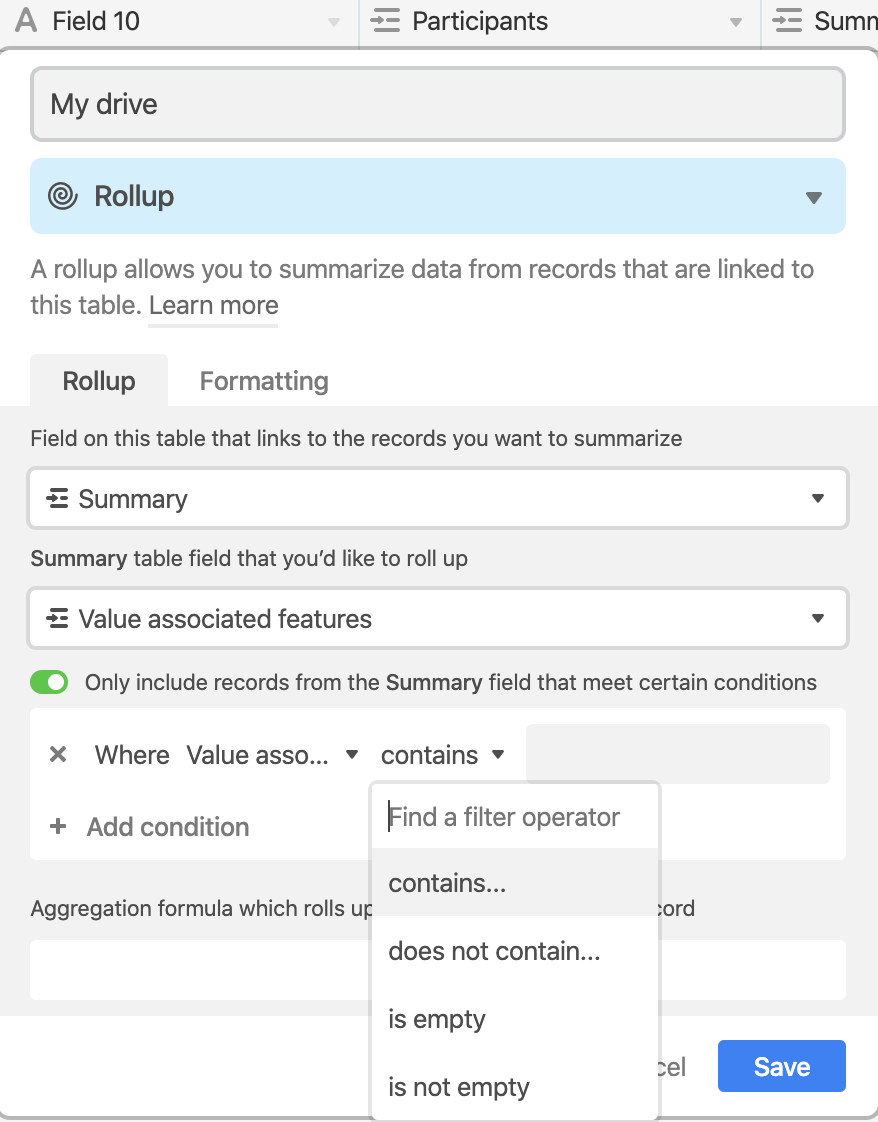The image size is (878, 1122).
Task: Expand the Summary linked field dropdown
Action: pos(438,498)
